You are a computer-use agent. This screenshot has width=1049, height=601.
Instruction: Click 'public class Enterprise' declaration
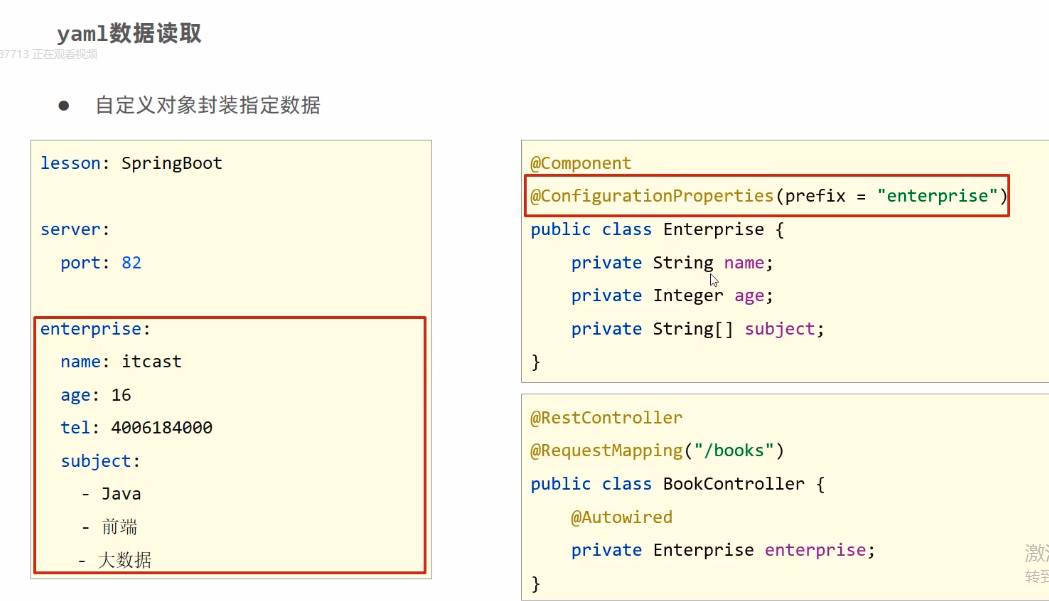[657, 229]
